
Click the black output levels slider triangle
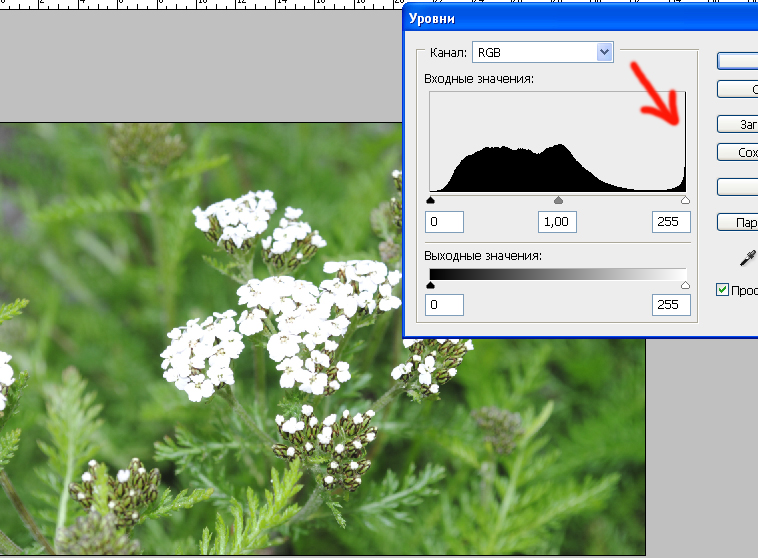tap(430, 285)
